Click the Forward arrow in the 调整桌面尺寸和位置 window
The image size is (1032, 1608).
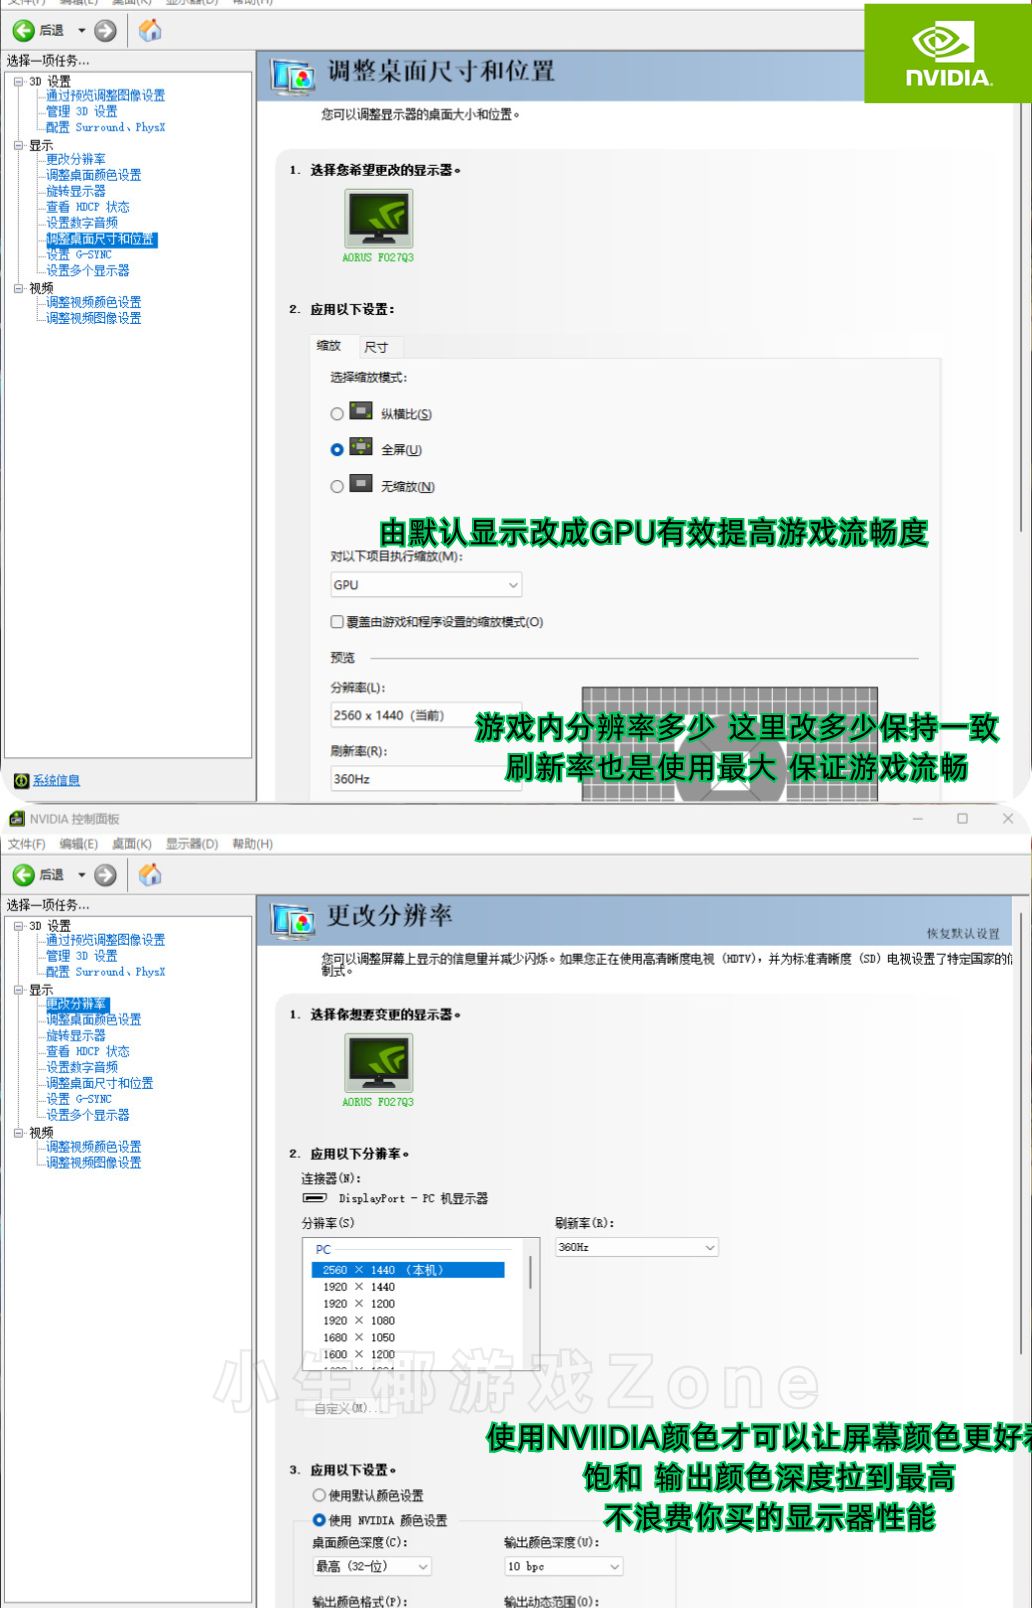click(105, 31)
